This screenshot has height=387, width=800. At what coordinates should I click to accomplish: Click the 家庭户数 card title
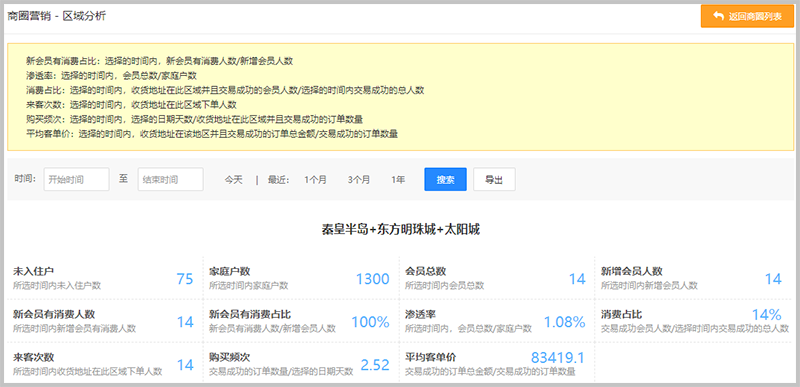tap(230, 271)
